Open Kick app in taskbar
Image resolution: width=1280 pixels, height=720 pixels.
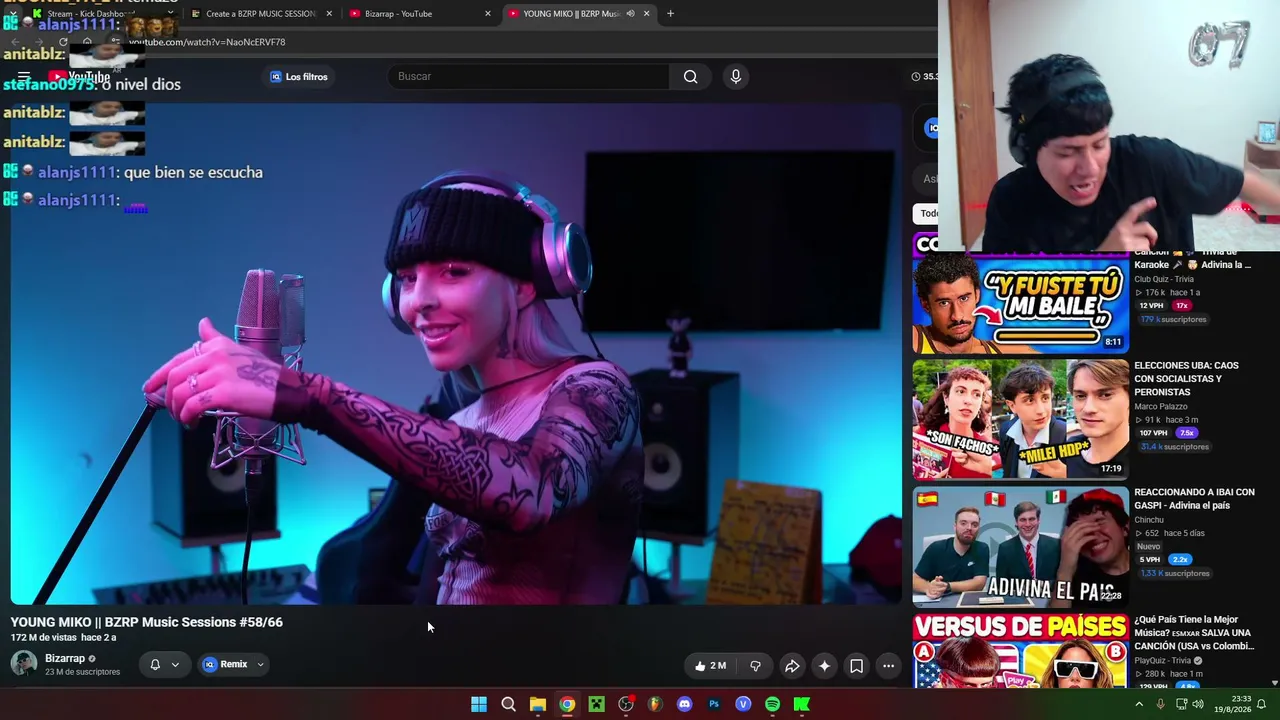(802, 705)
